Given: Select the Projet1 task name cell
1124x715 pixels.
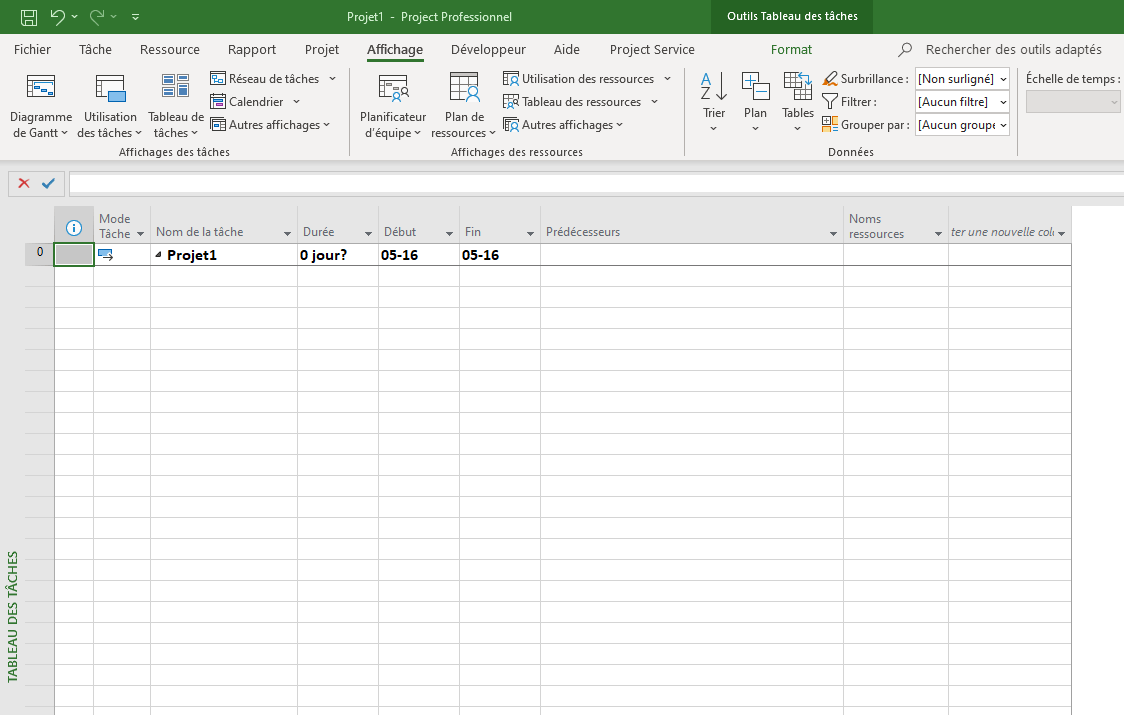Looking at the screenshot, I should click(224, 255).
